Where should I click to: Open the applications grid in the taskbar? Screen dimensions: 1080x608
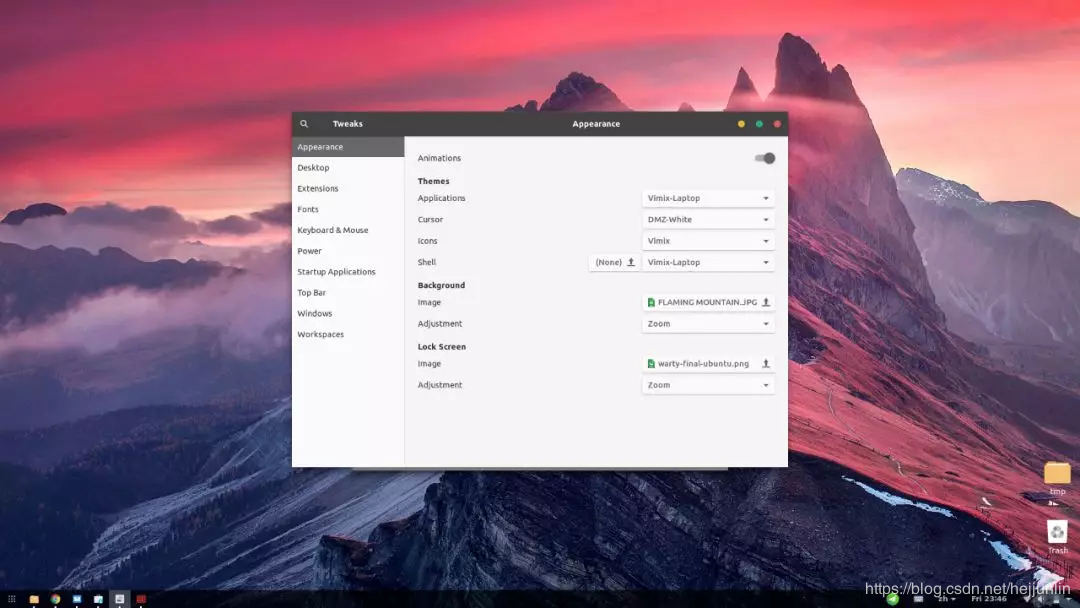(12, 599)
